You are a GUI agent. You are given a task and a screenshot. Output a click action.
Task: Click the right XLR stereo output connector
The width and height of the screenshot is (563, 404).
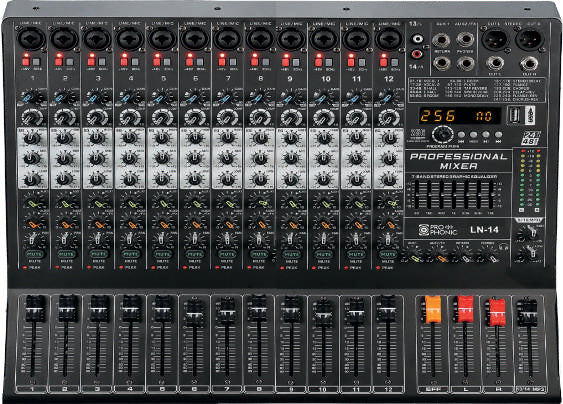tap(529, 39)
